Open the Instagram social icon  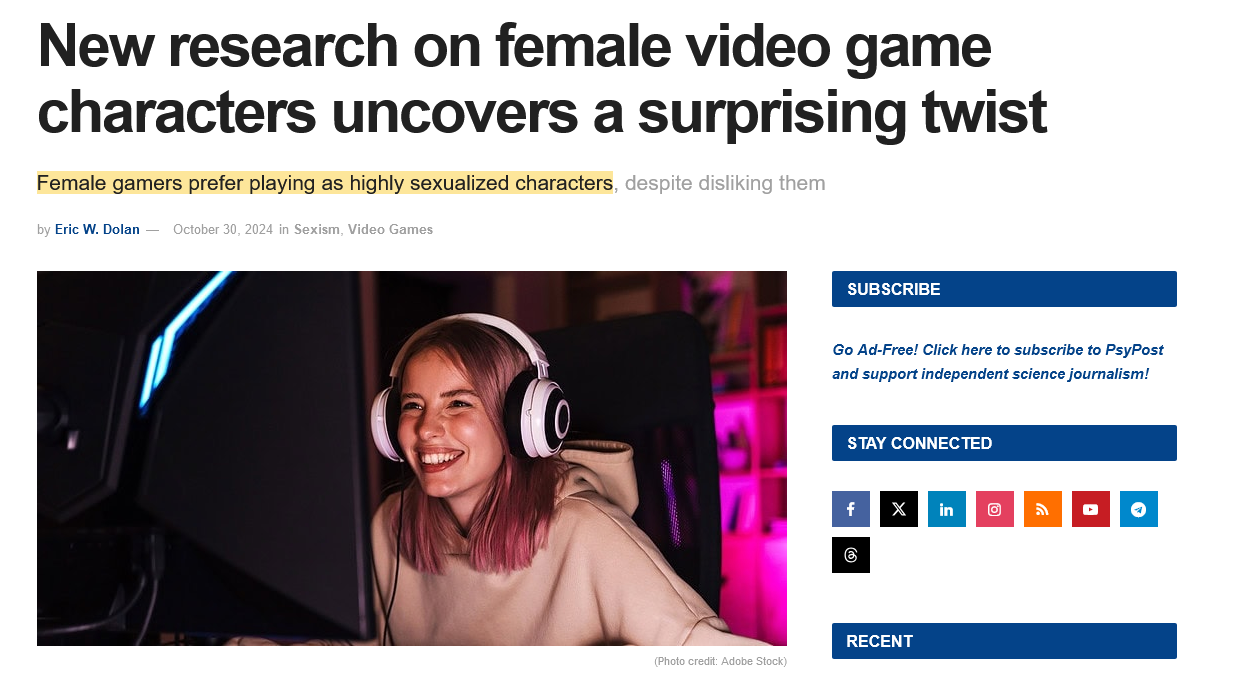pyautogui.click(x=995, y=509)
